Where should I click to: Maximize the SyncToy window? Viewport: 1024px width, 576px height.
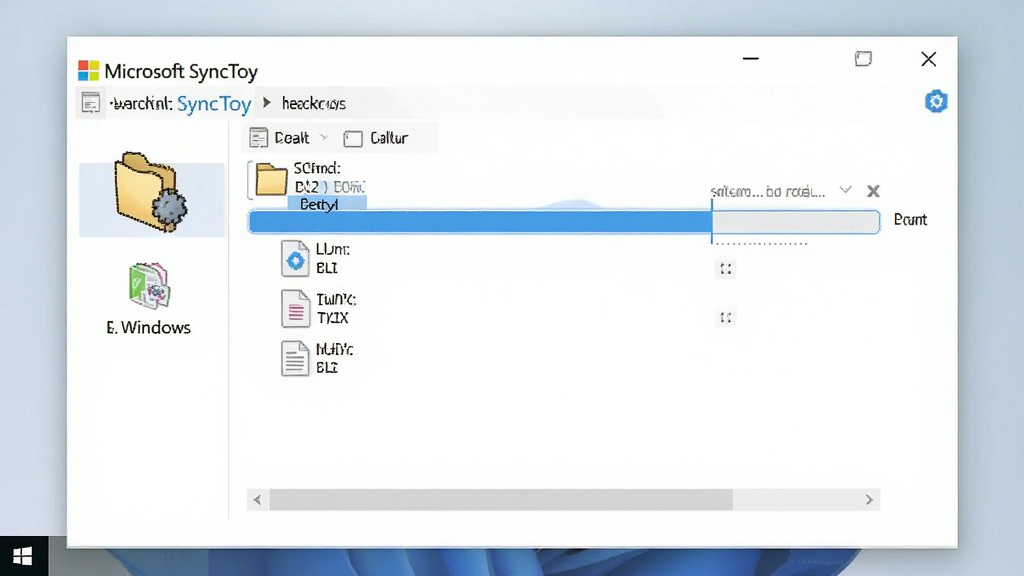863,59
